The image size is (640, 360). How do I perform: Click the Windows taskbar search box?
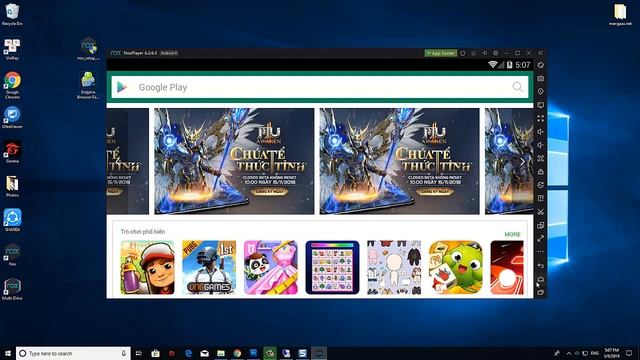(x=73, y=353)
